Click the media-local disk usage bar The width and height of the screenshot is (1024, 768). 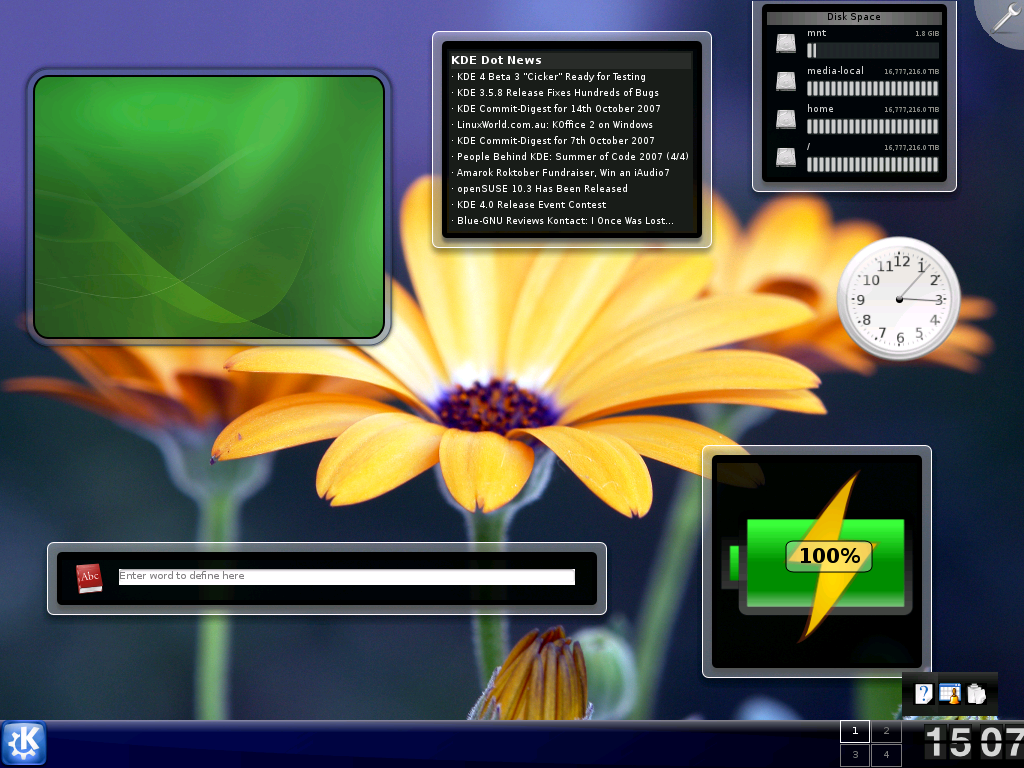pyautogui.click(x=872, y=88)
